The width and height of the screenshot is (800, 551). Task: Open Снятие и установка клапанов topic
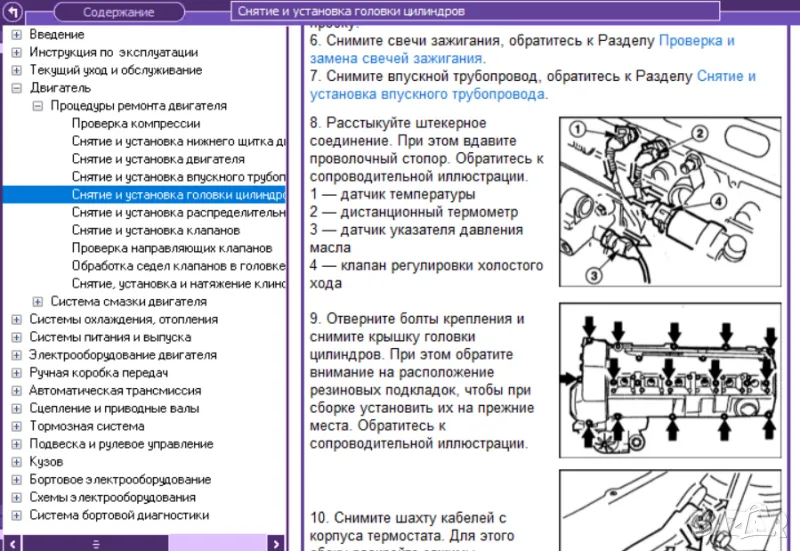[x=155, y=230]
